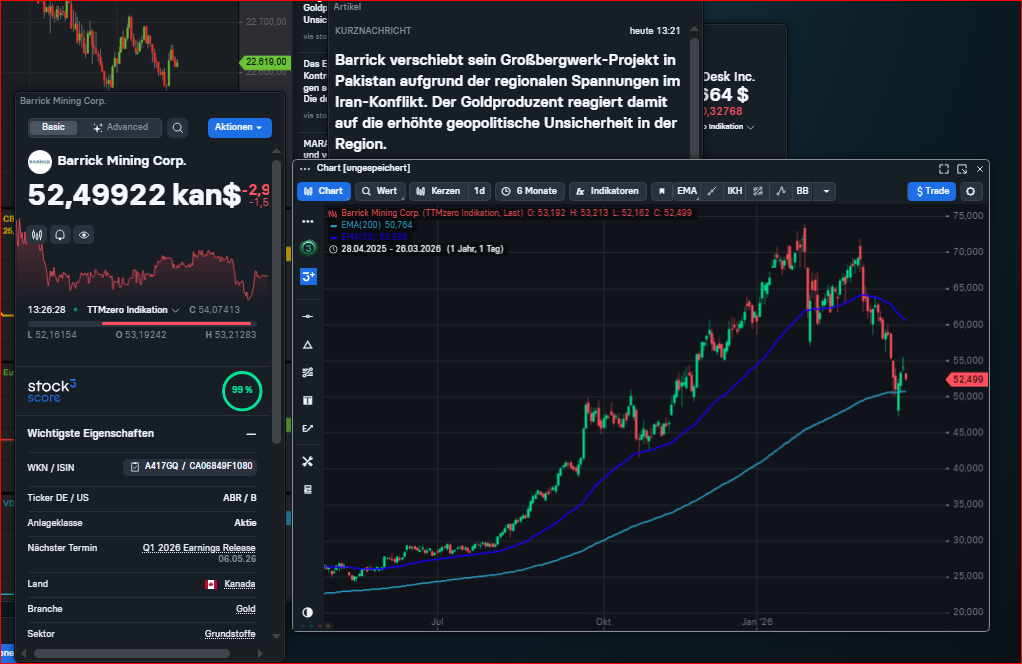Click the search magnifier in Barrick panel

click(x=177, y=128)
